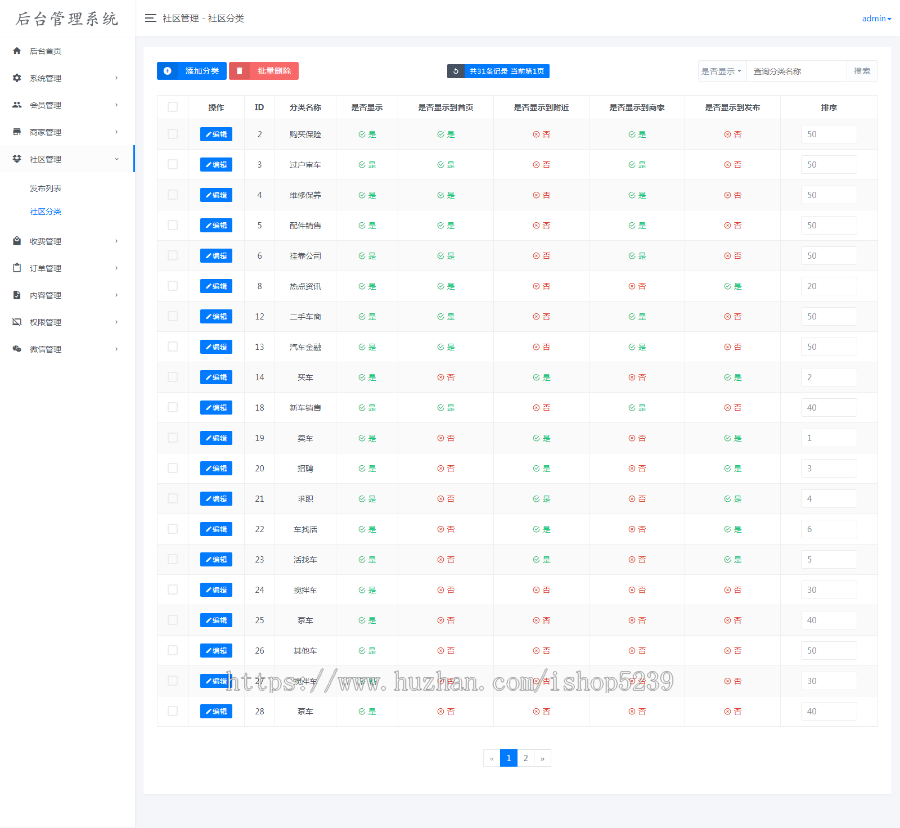The image size is (900, 828).
Task: Click the refresh icon in record count badge
Action: pos(457,71)
